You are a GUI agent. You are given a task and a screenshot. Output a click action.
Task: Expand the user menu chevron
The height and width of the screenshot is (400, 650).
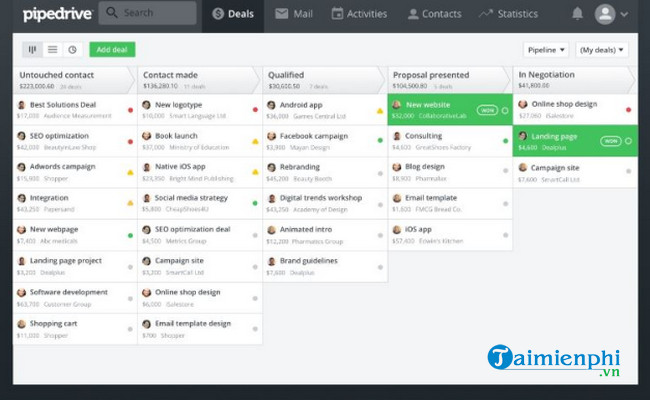624,14
